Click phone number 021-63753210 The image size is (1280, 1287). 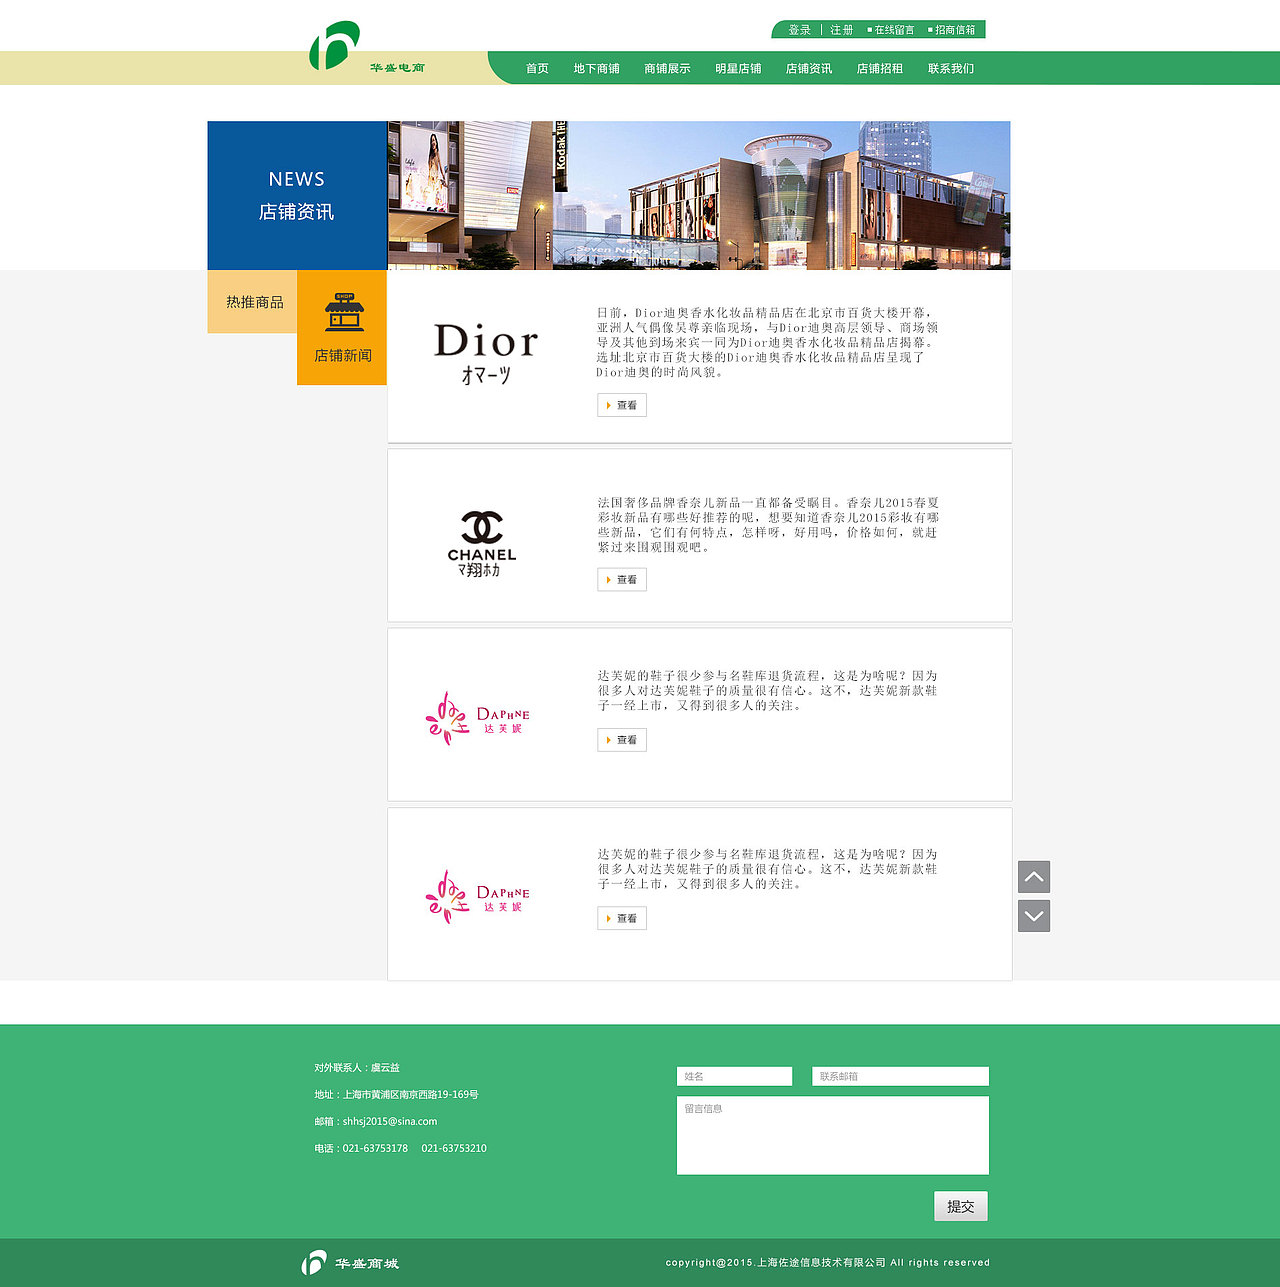pos(454,1149)
